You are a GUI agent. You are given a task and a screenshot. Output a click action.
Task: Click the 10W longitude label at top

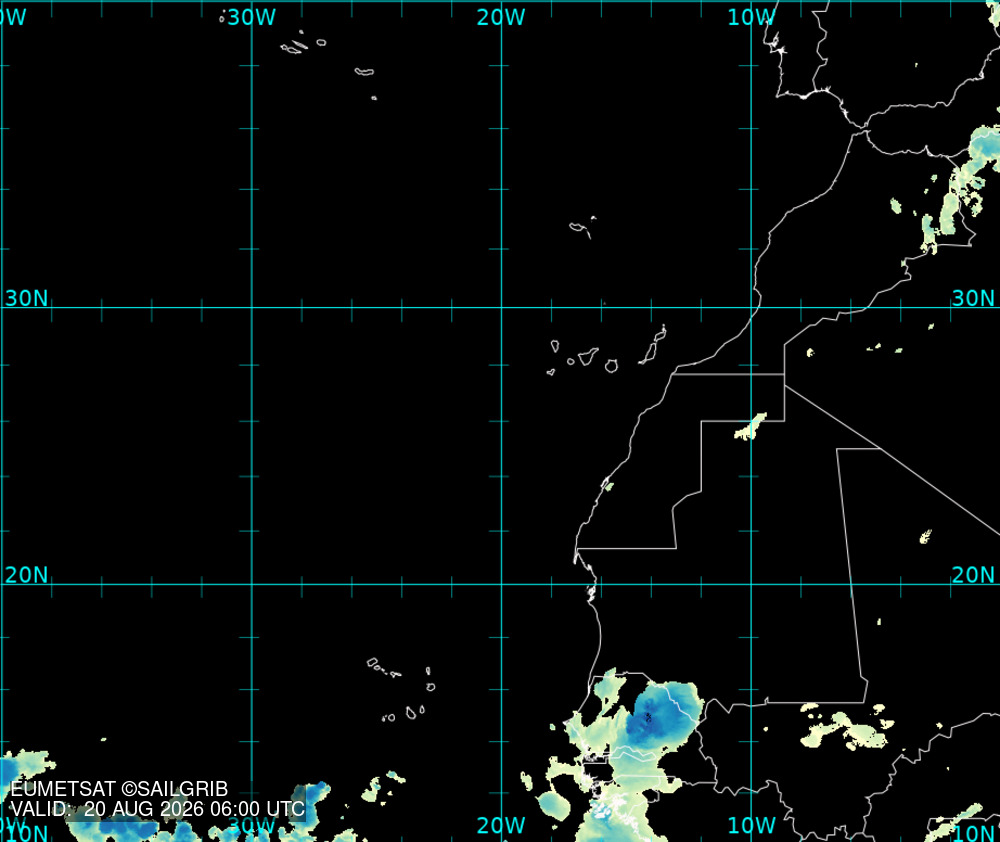click(751, 17)
